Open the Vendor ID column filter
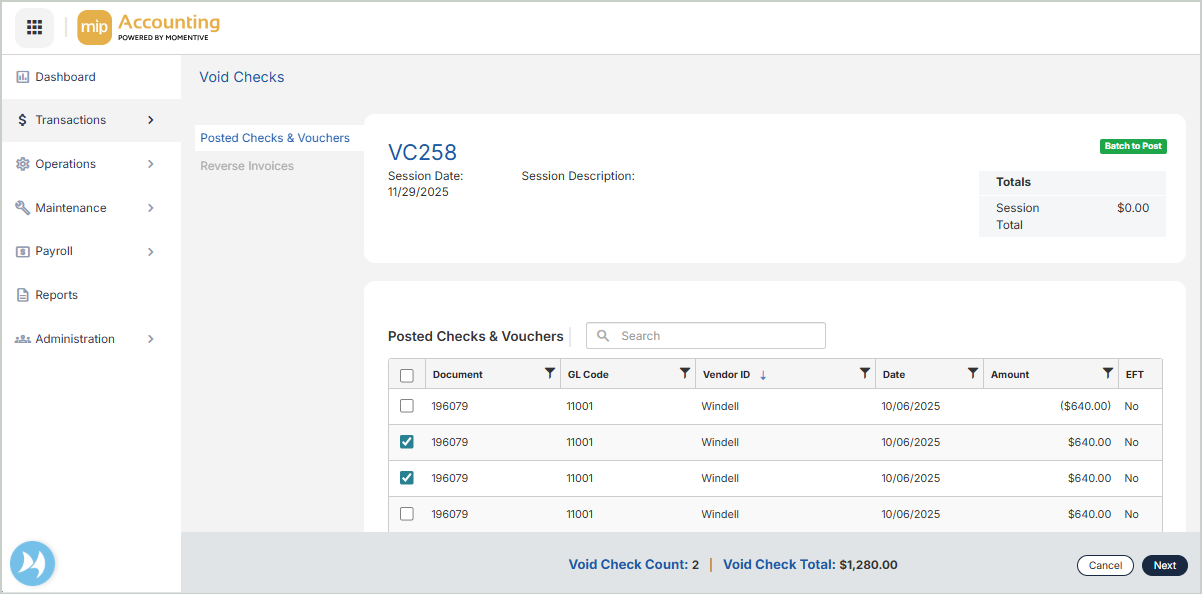This screenshot has width=1202, height=594. click(x=864, y=373)
